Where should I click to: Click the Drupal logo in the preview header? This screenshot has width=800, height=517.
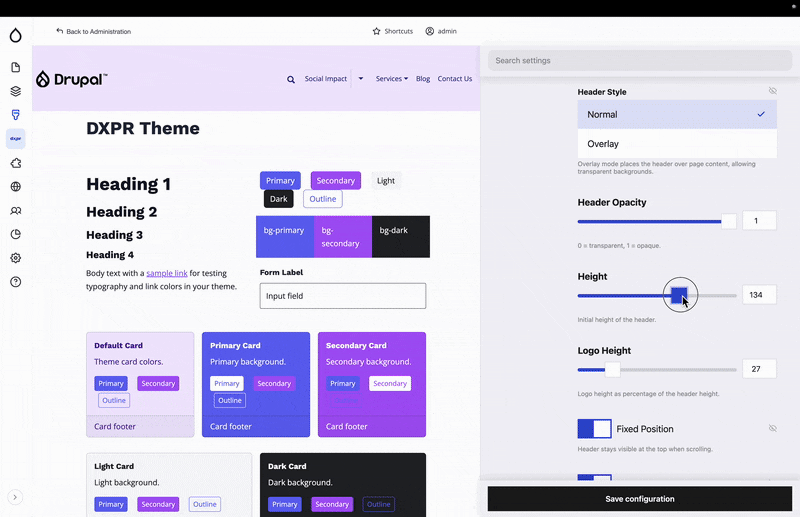[71, 79]
